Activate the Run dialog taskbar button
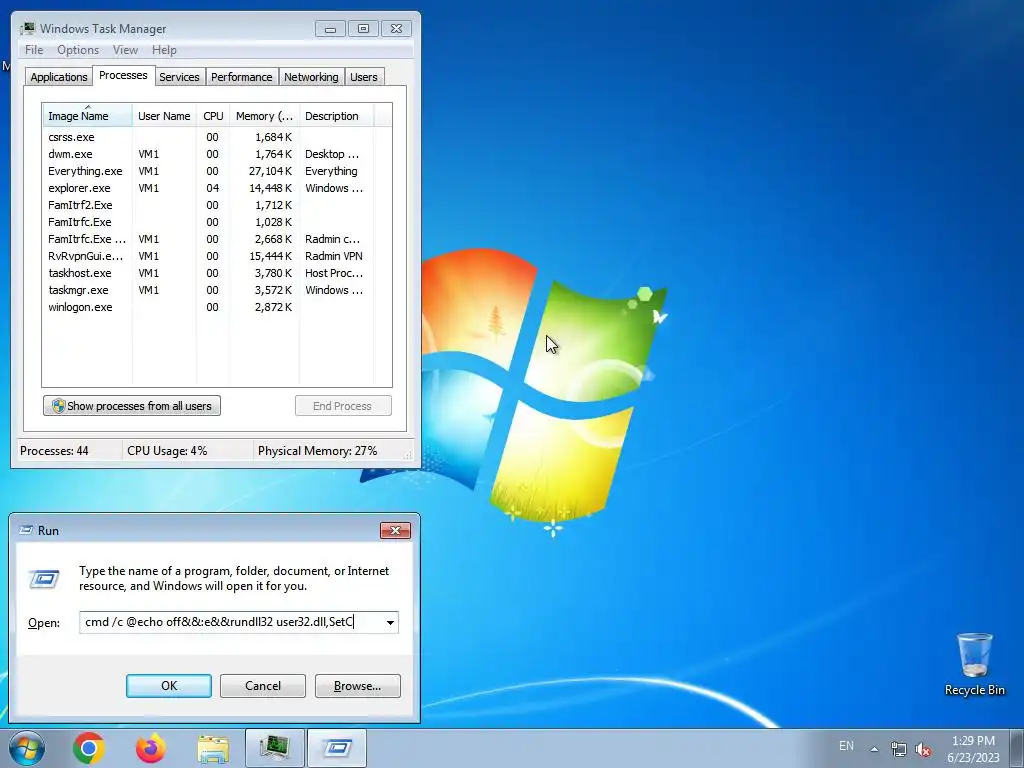 coord(337,748)
